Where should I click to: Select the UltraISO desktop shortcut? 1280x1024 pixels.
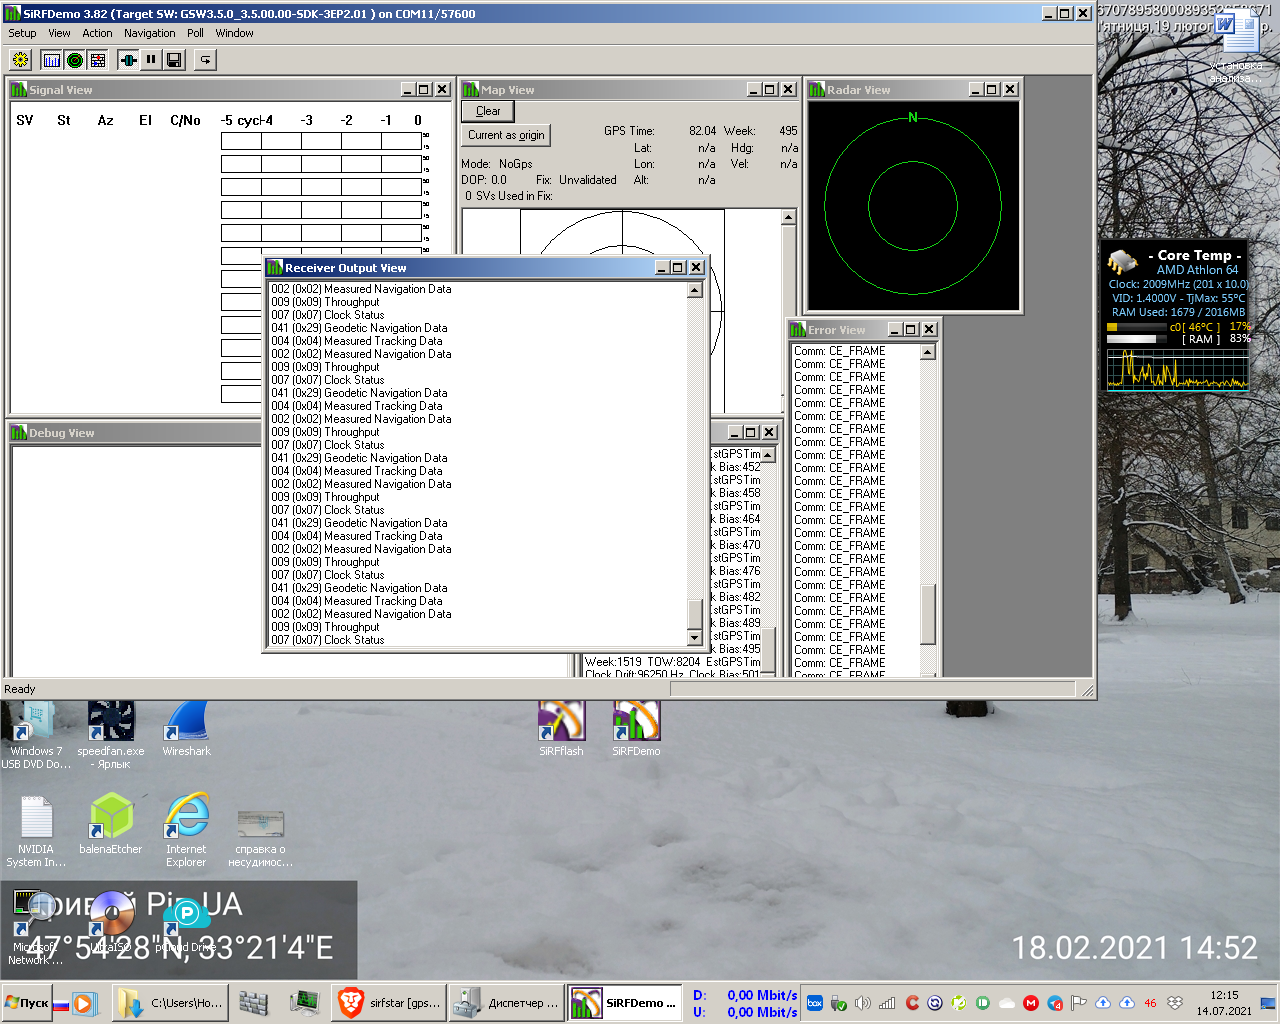tap(111, 922)
